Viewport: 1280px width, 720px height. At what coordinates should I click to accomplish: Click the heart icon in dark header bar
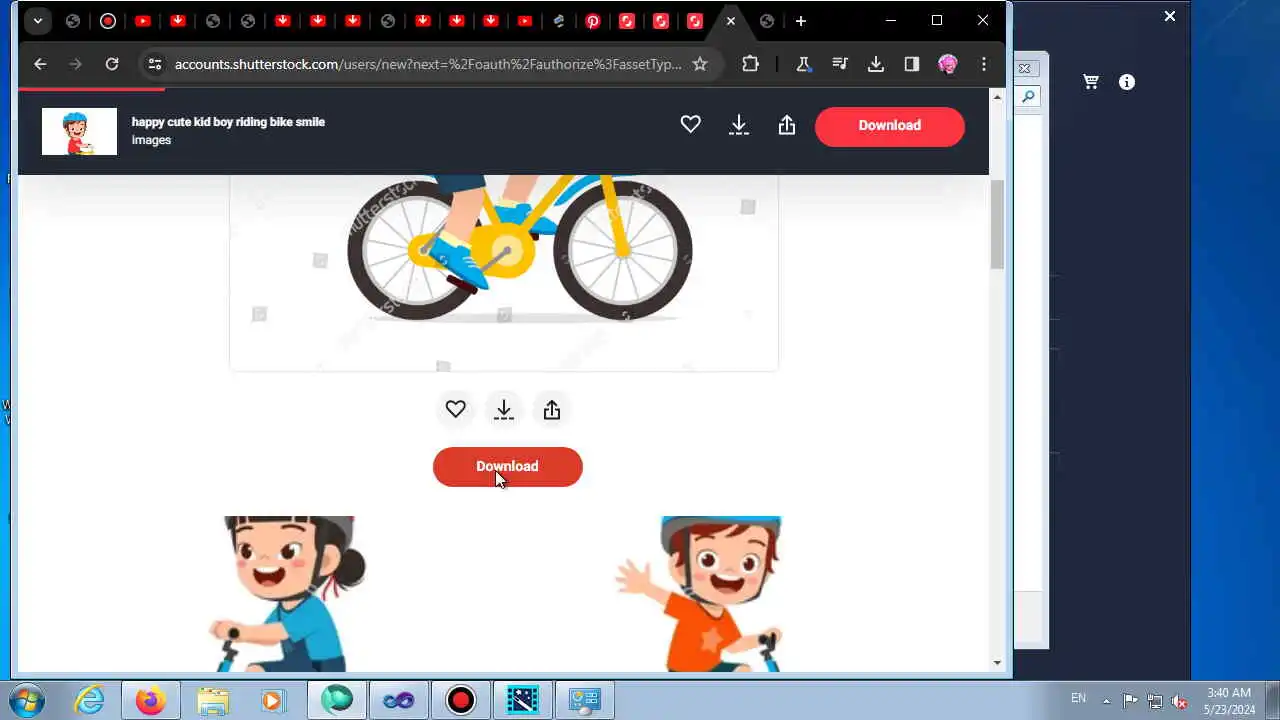(690, 124)
